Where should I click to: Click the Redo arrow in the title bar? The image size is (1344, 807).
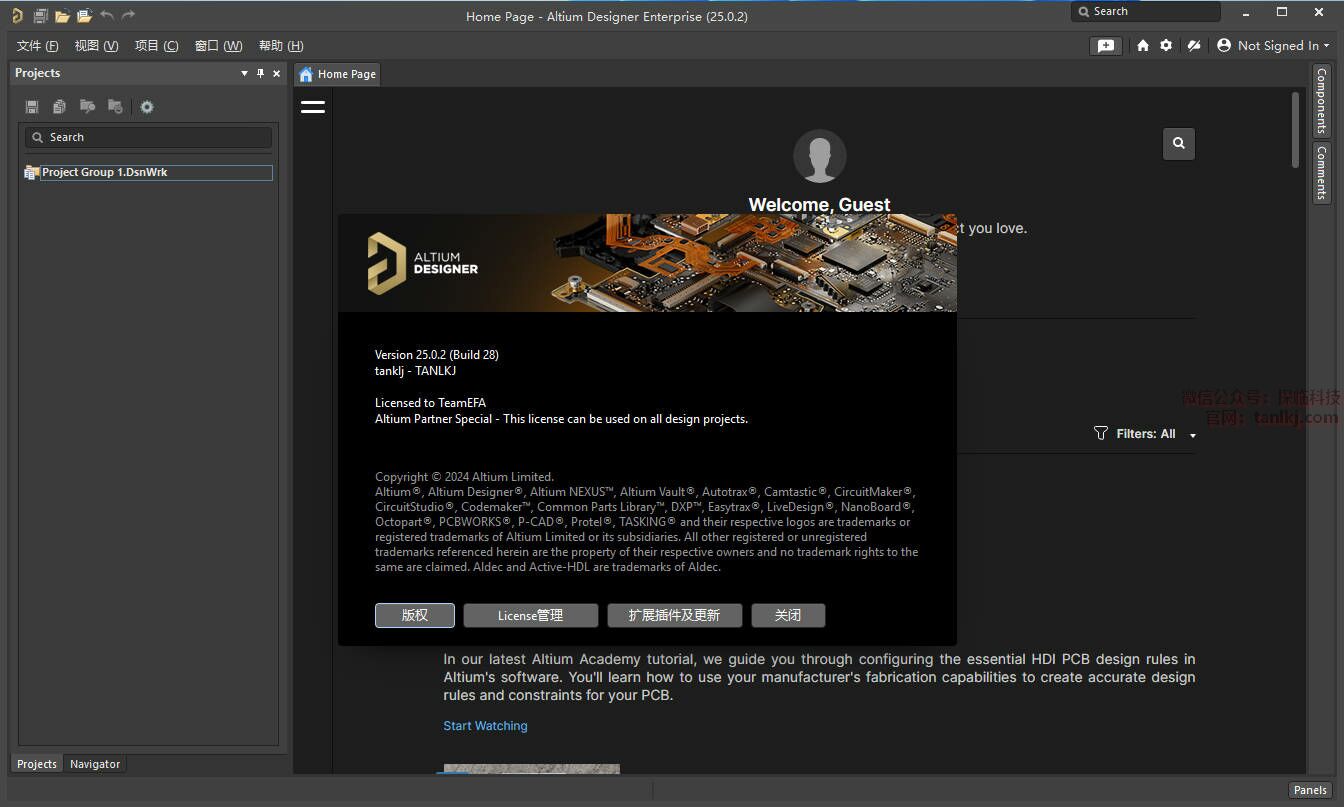click(x=128, y=16)
